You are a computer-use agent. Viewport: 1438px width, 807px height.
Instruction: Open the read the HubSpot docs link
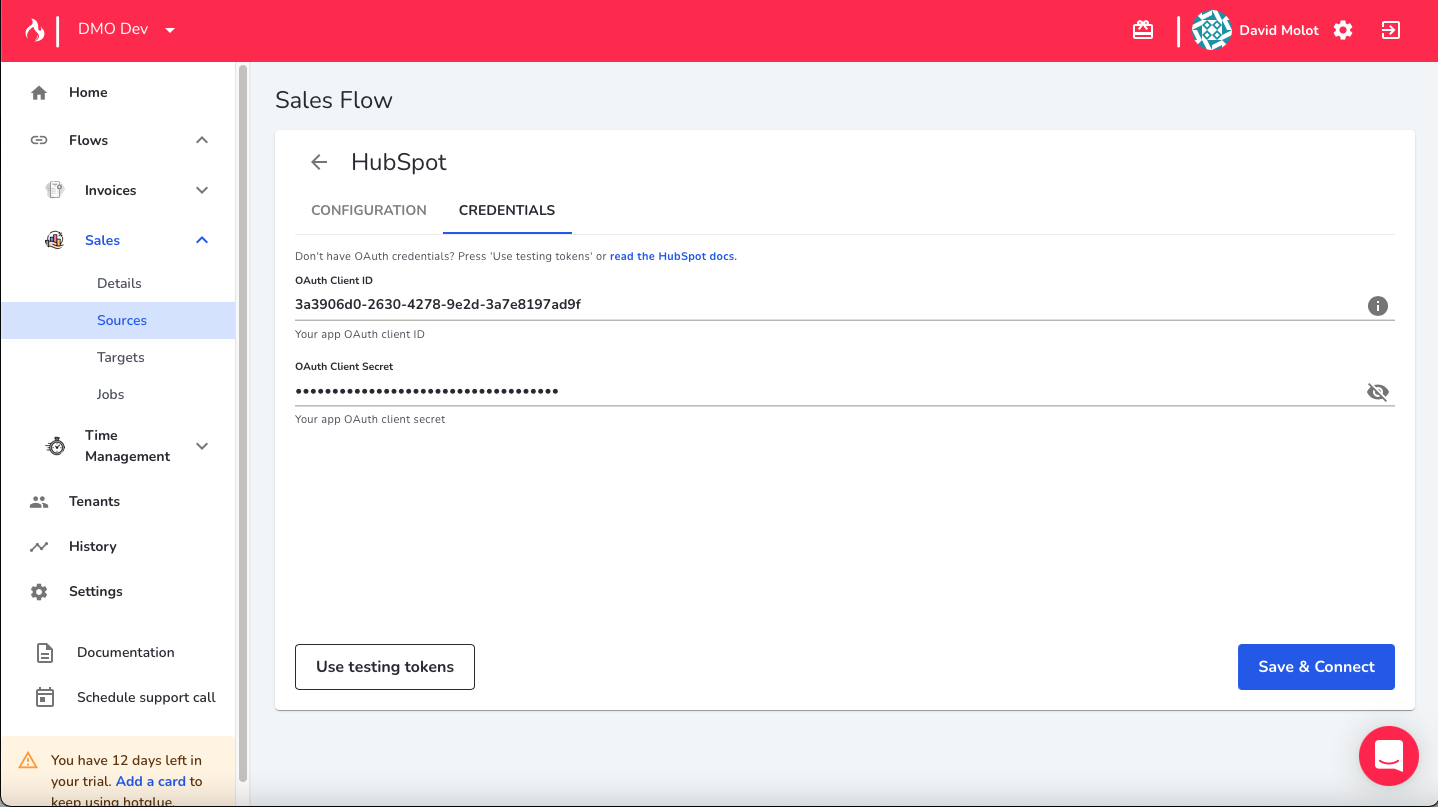pos(672,256)
